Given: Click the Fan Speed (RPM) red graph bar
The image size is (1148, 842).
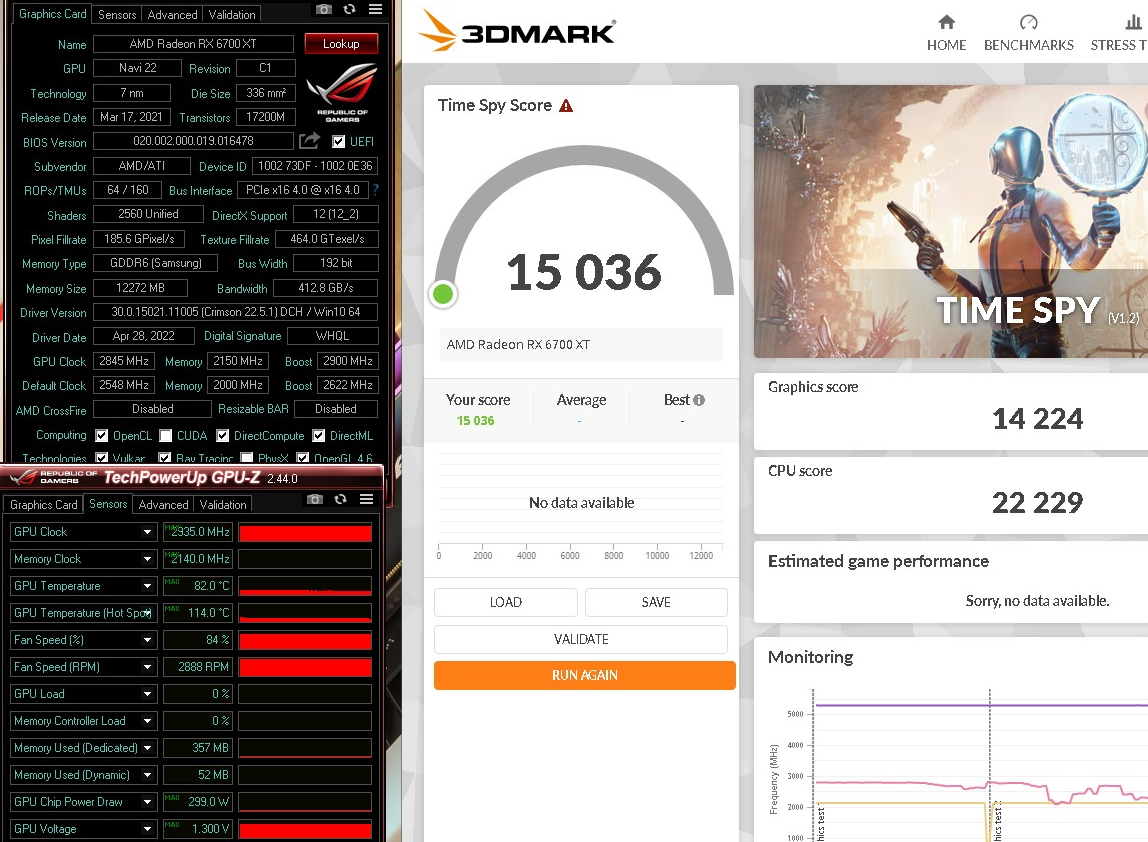Looking at the screenshot, I should (x=305, y=668).
